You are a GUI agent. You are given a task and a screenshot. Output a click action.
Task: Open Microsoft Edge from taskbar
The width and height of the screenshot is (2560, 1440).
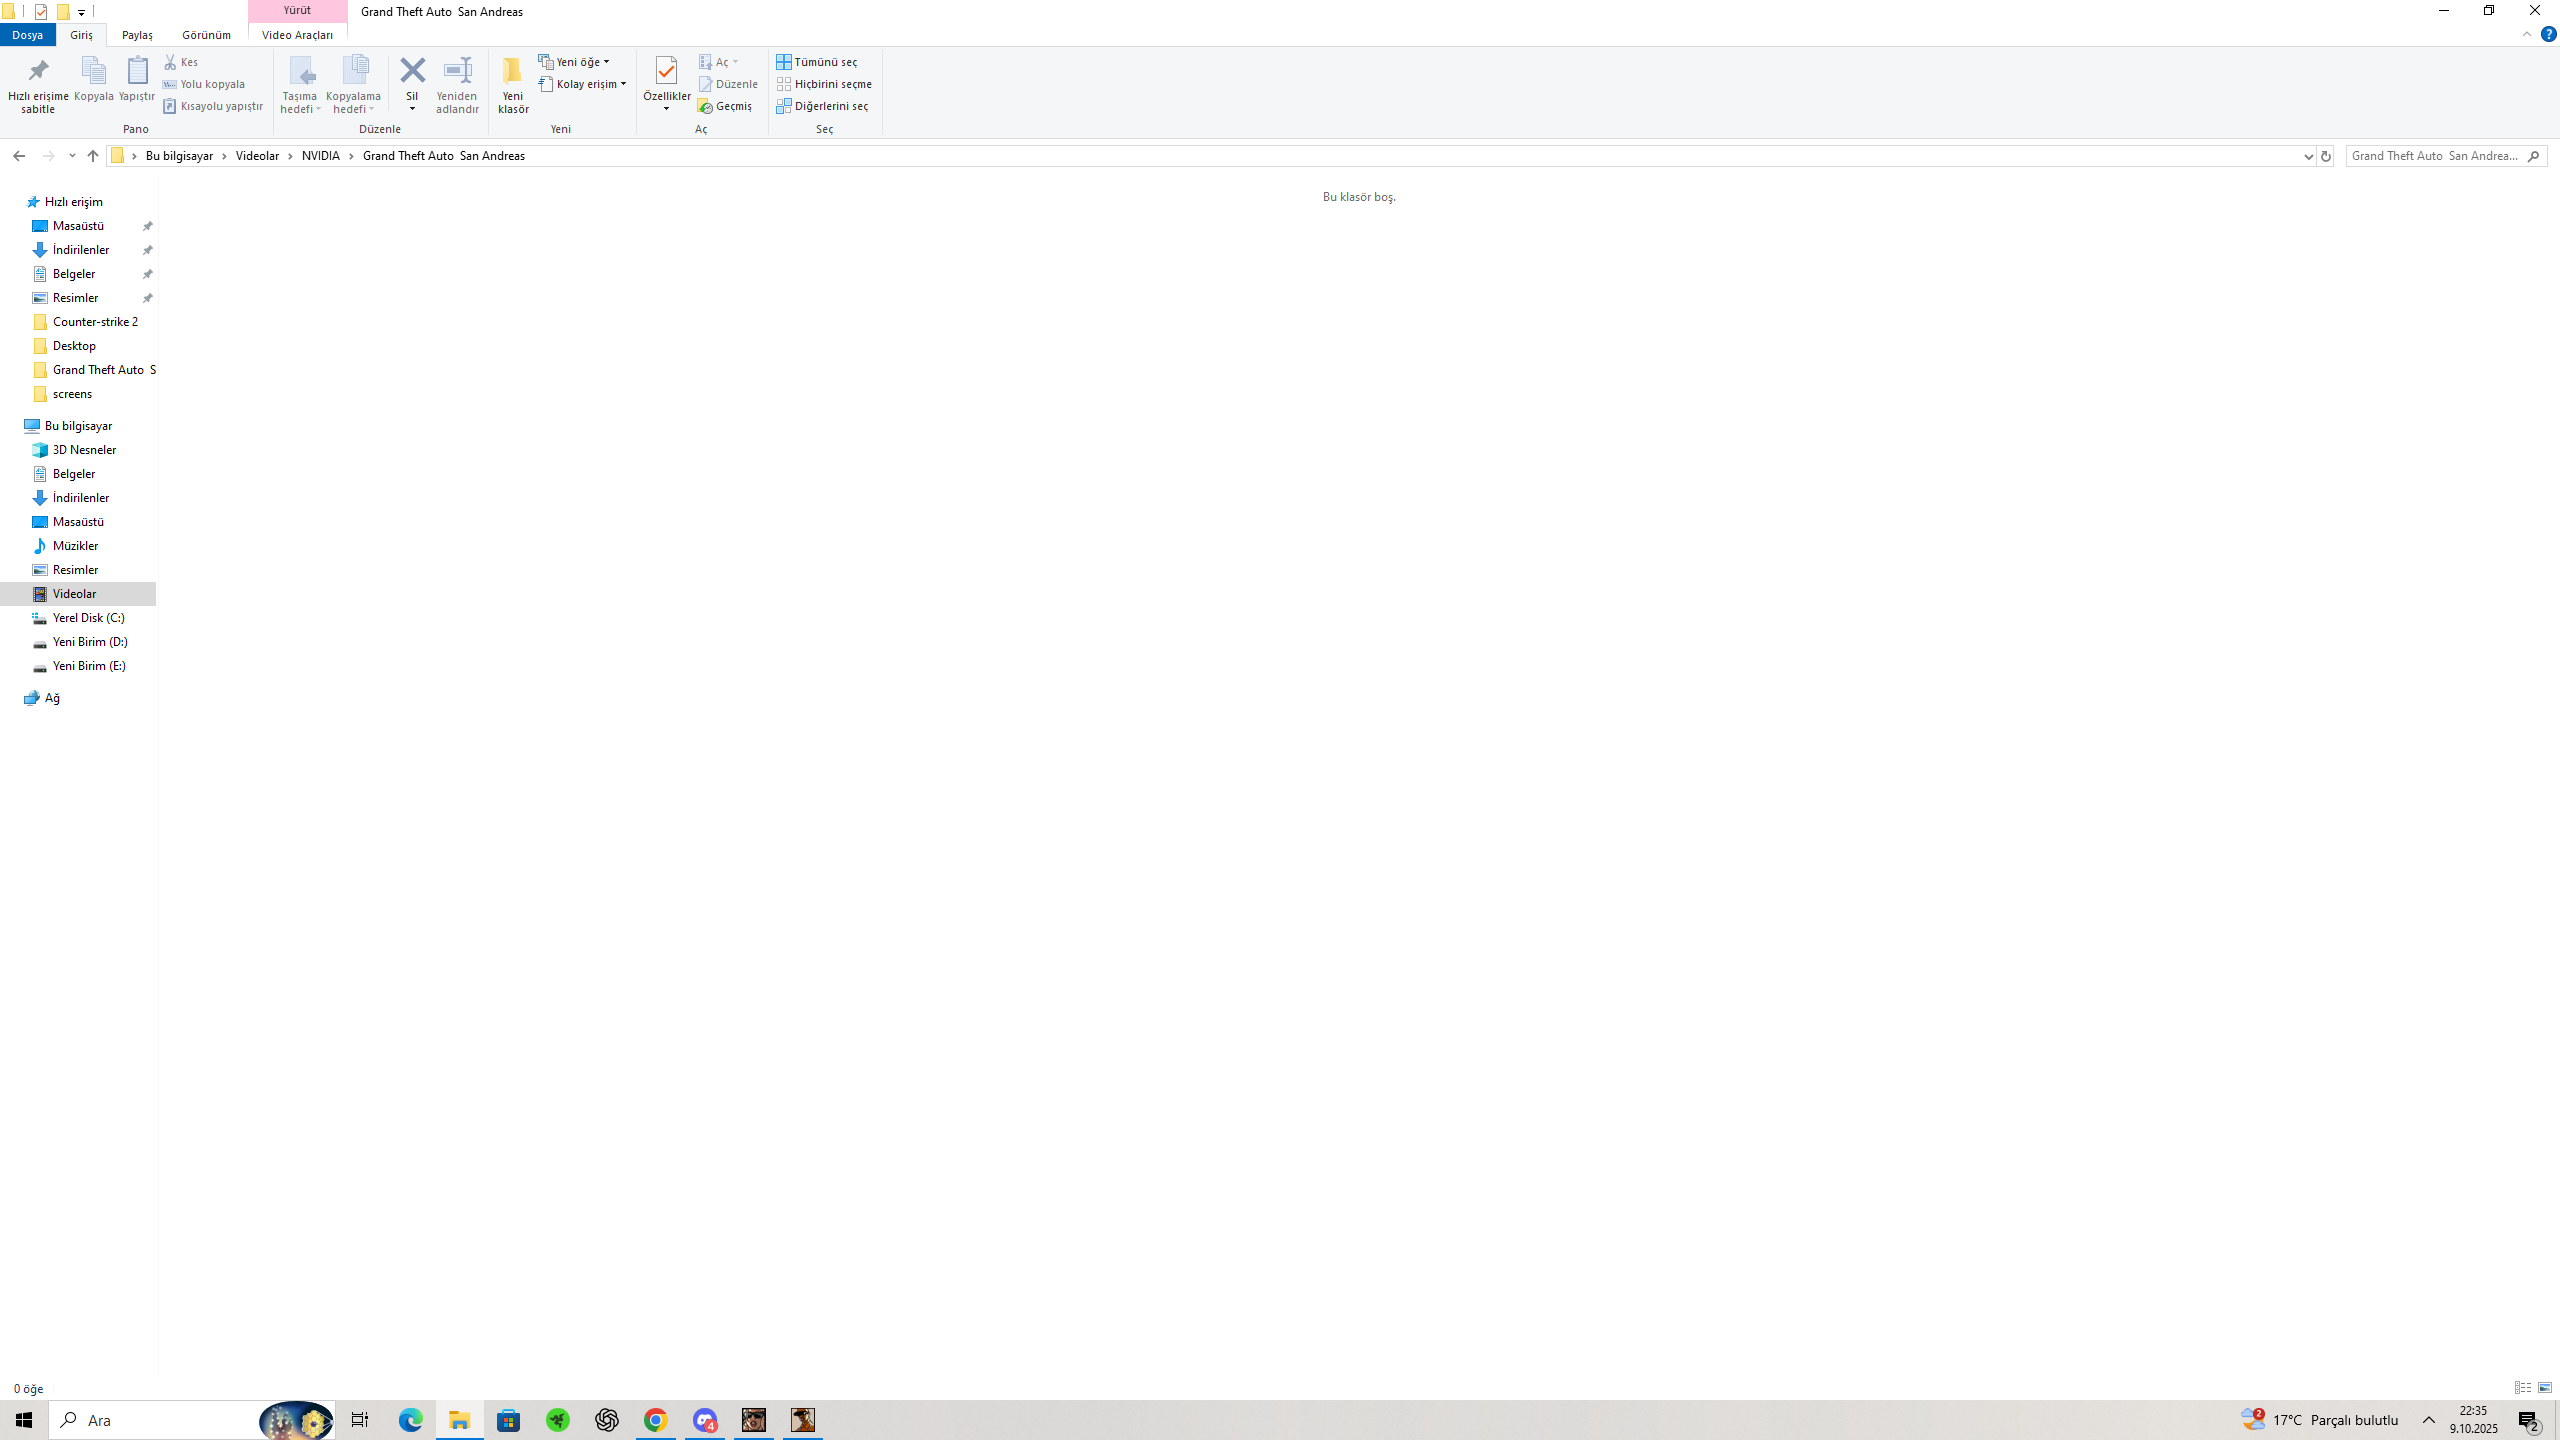click(x=410, y=1420)
